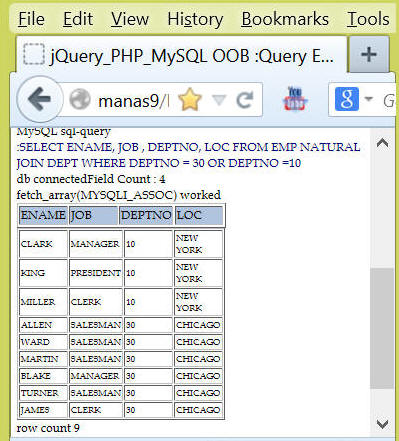The width and height of the screenshot is (399, 441).
Task: Select the ALLEN cell
Action: point(43,325)
